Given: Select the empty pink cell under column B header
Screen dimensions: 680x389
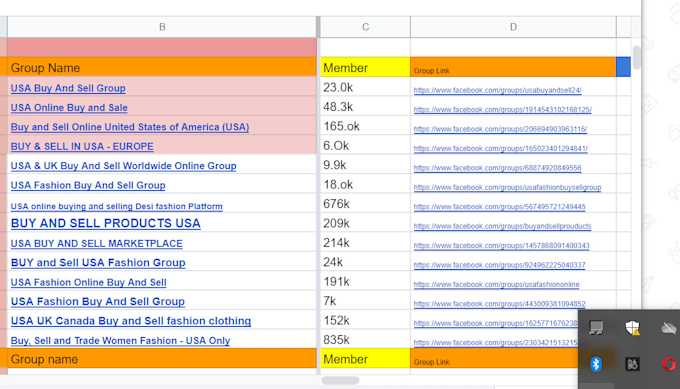Looking at the screenshot, I should pos(162,47).
